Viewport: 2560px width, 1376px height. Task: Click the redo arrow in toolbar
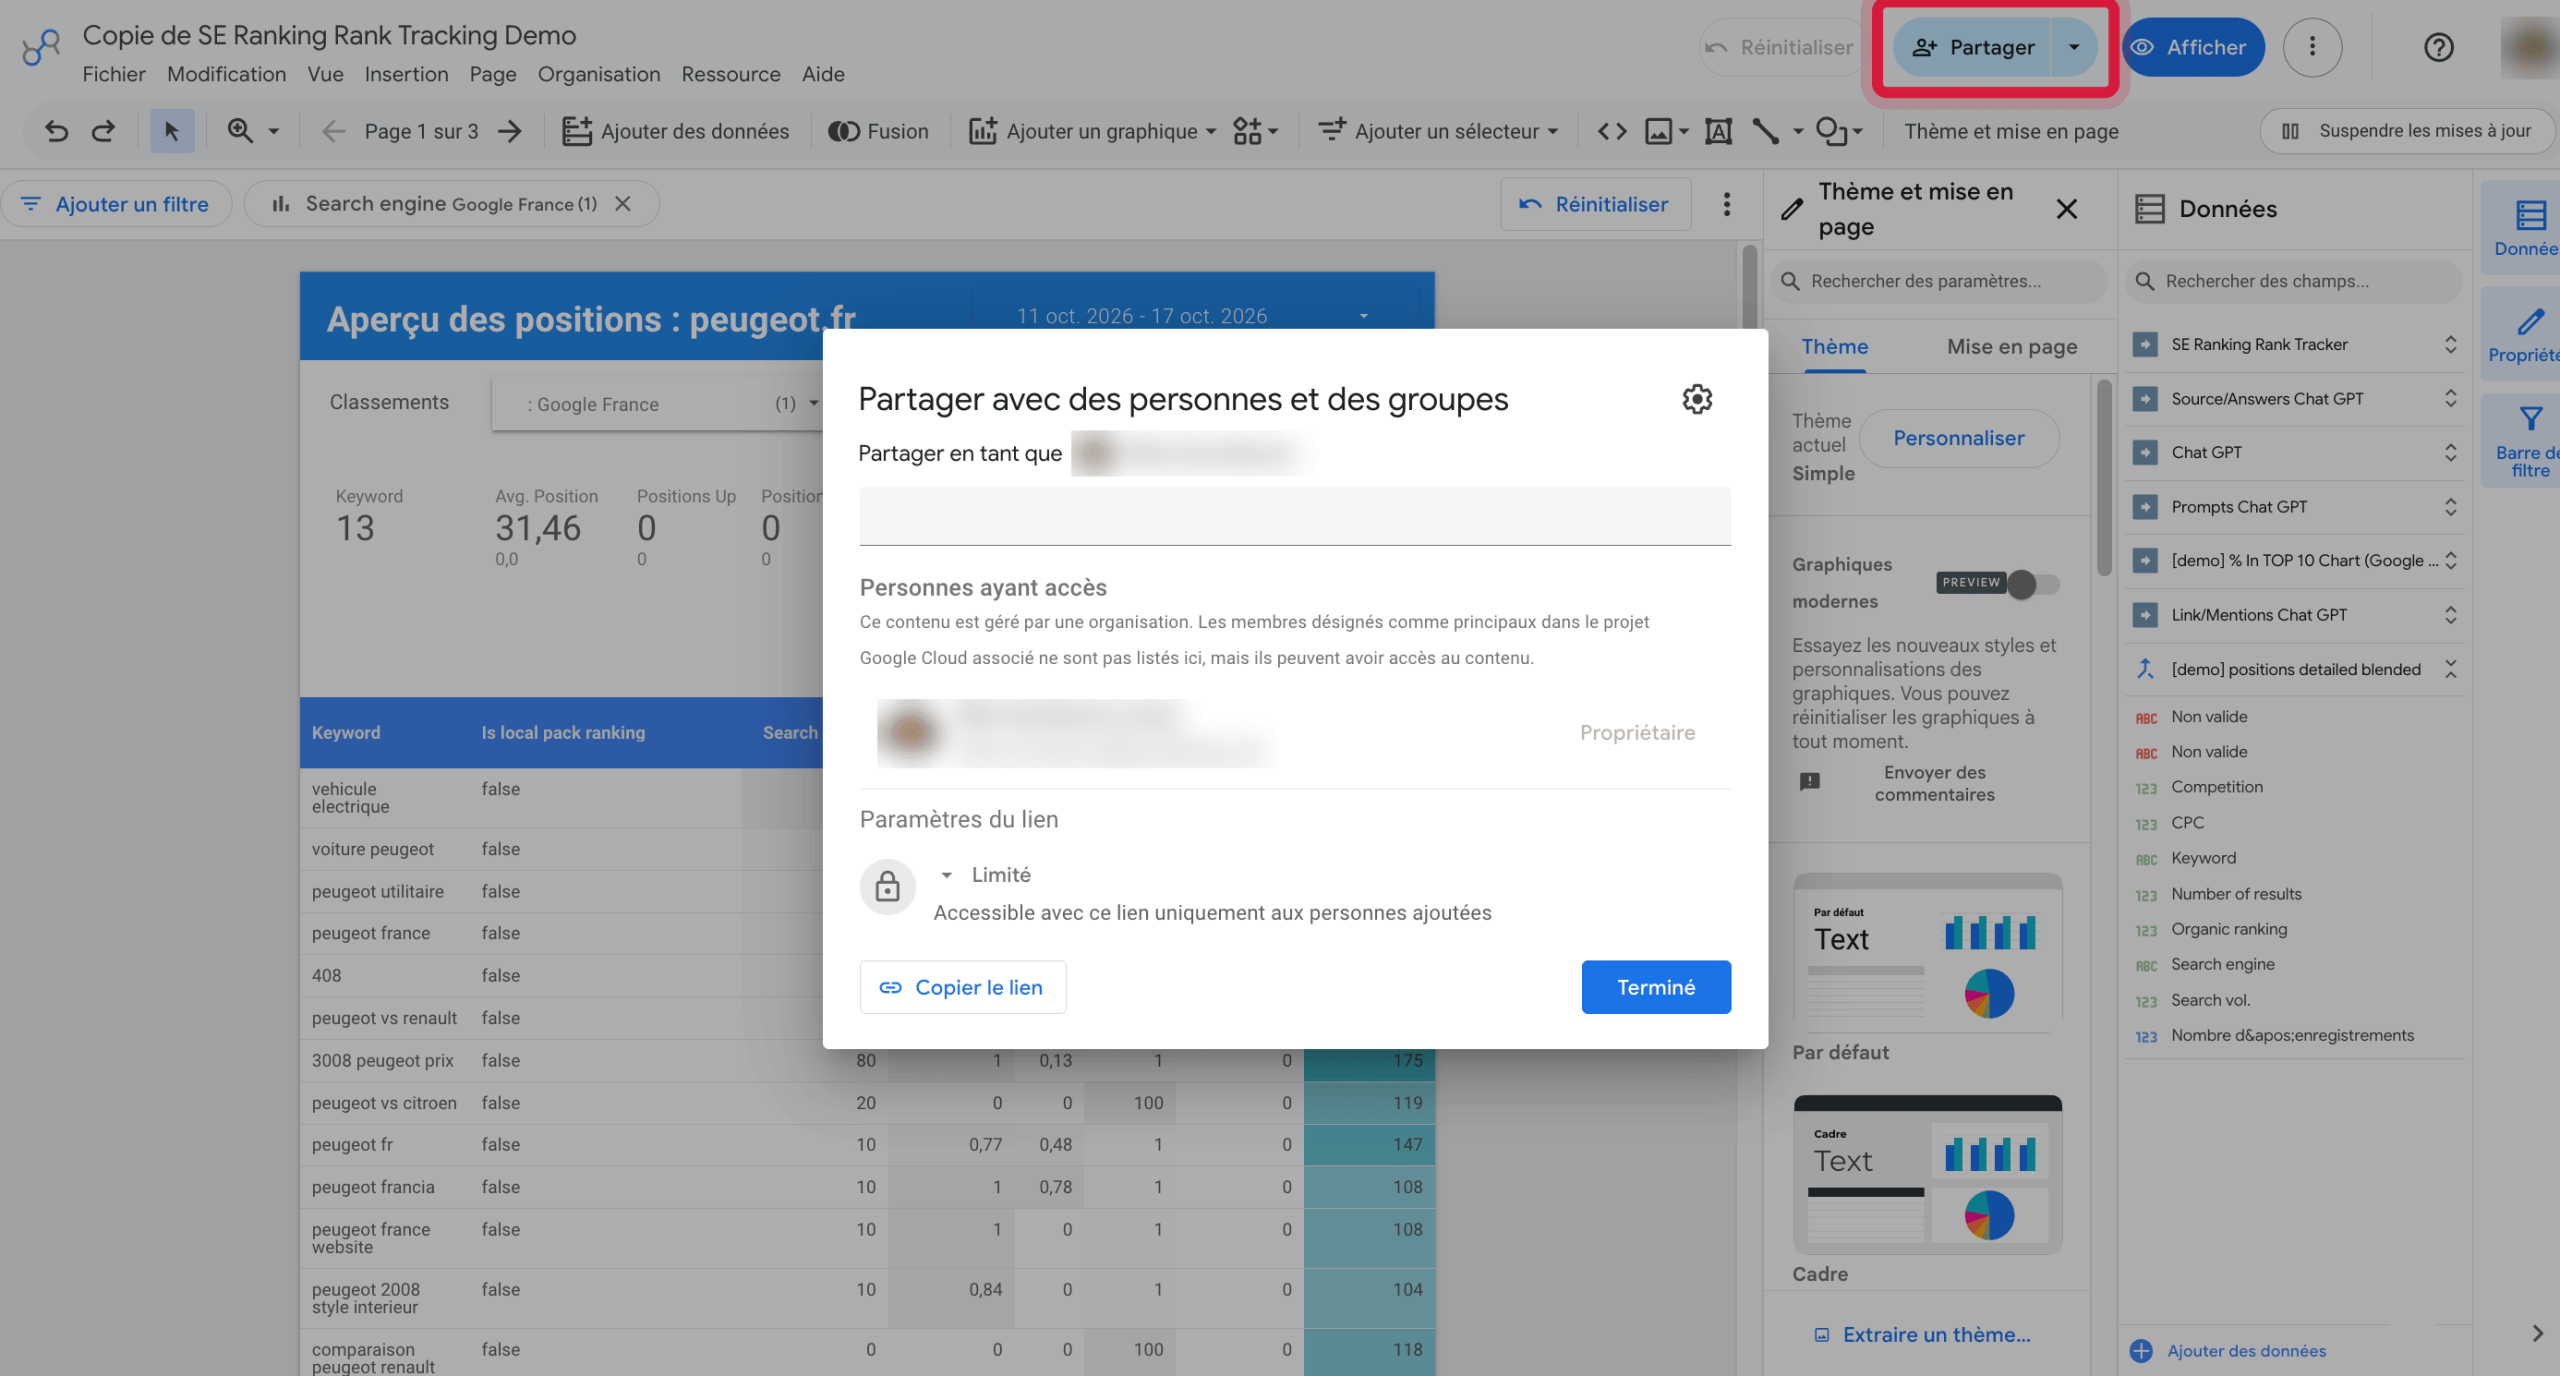[103, 131]
